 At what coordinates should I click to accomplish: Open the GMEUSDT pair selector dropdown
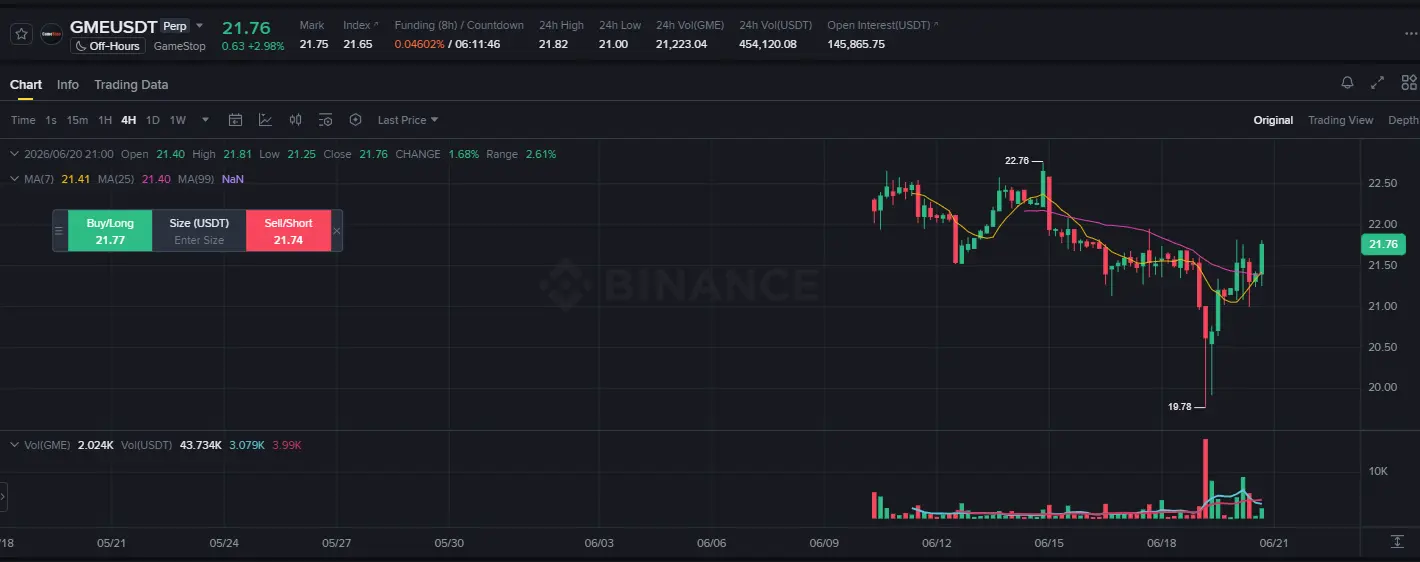point(199,26)
